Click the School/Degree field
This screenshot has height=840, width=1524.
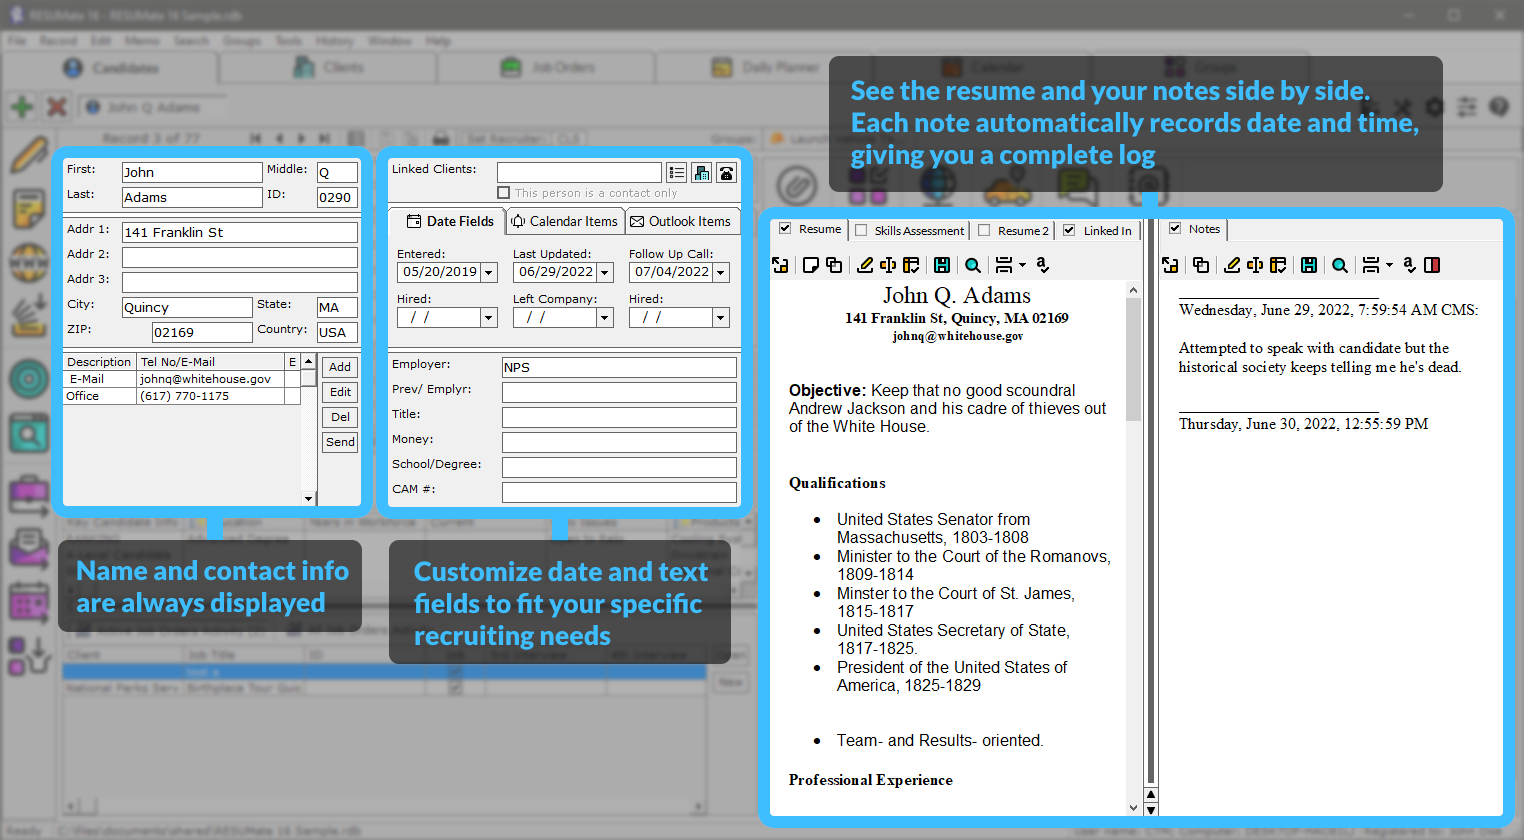click(x=619, y=467)
